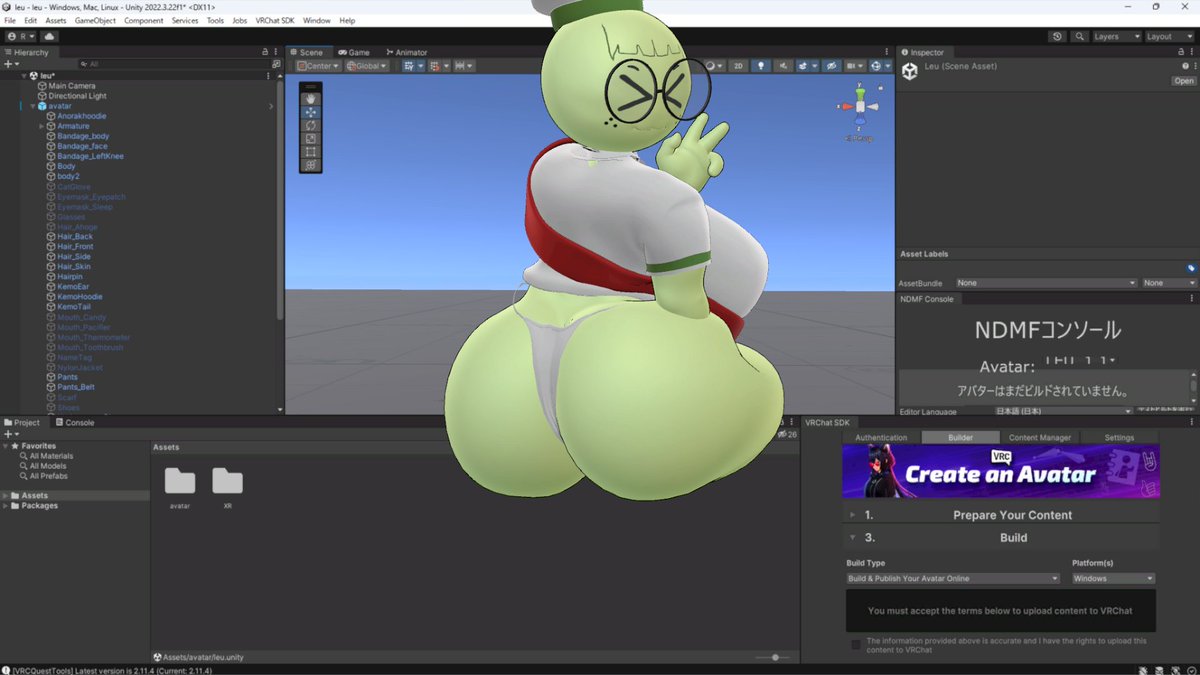Viewport: 1200px width, 675px height.
Task: Select the Hand view tool
Action: [310, 98]
